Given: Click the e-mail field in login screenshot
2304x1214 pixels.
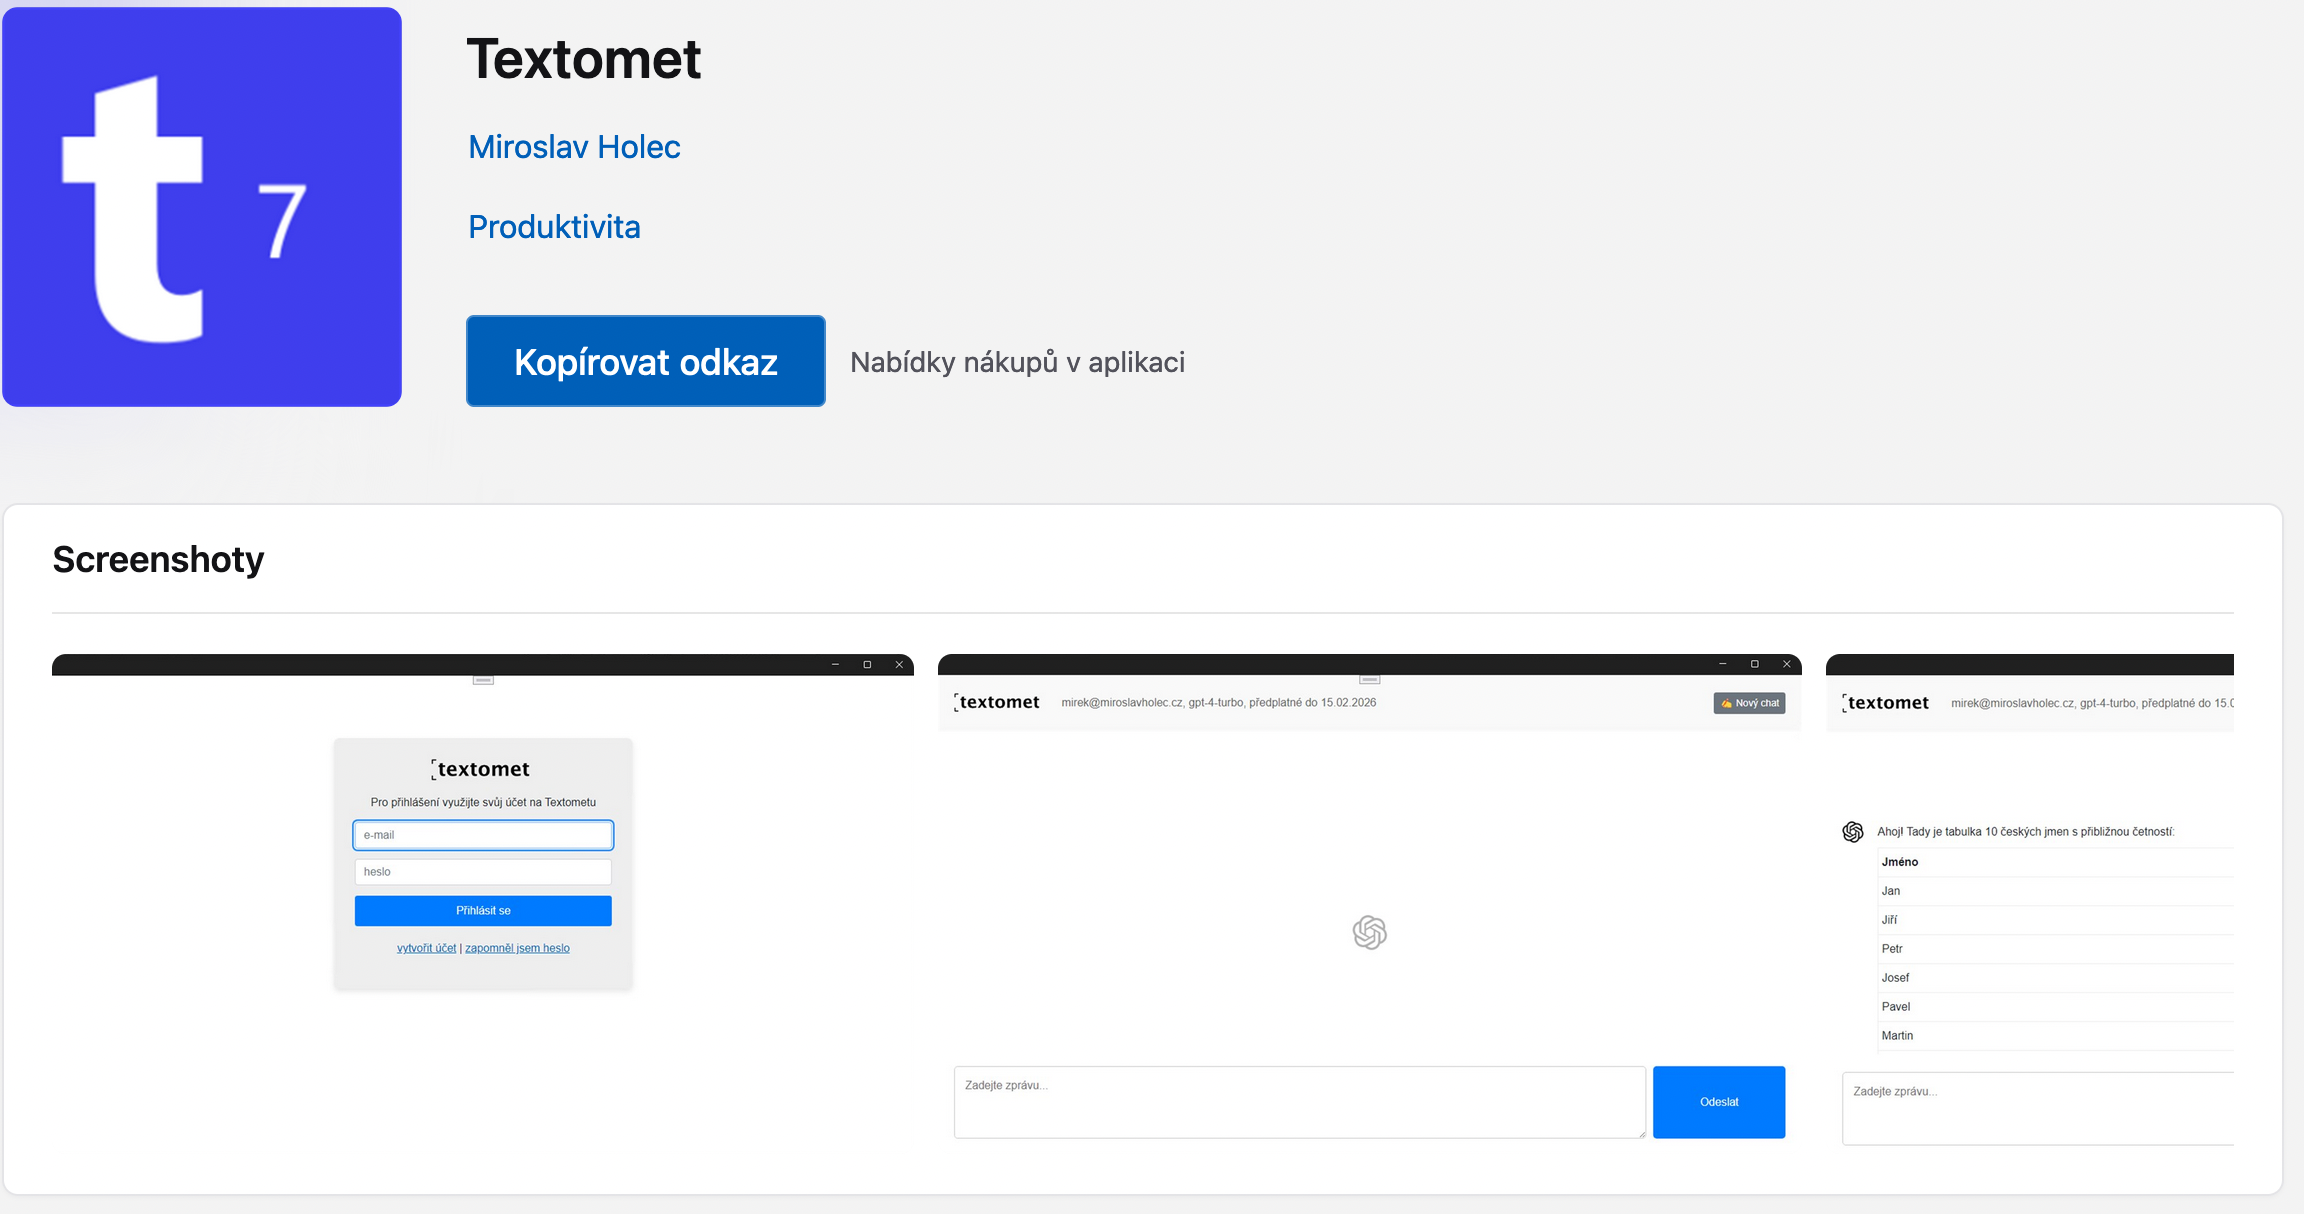Looking at the screenshot, I should click(483, 835).
